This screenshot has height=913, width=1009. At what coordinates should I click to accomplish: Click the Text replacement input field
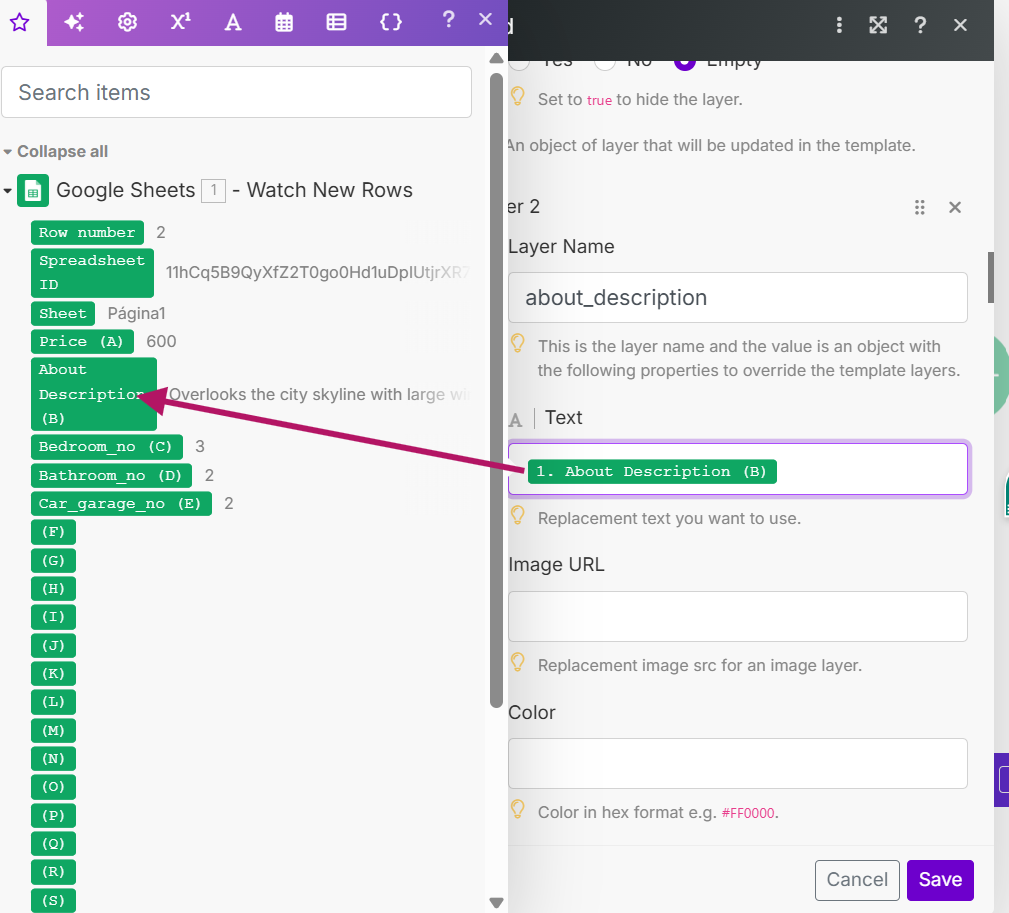click(737, 469)
